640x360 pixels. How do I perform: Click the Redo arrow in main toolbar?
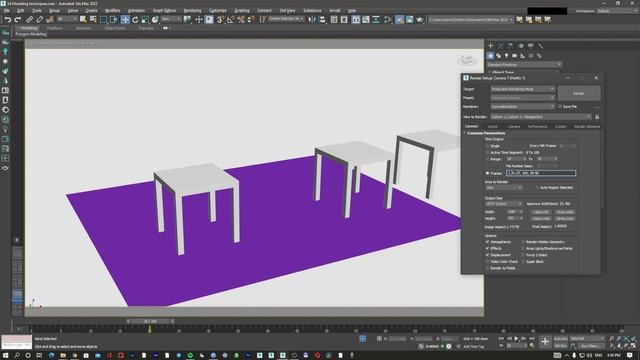click(x=18, y=20)
